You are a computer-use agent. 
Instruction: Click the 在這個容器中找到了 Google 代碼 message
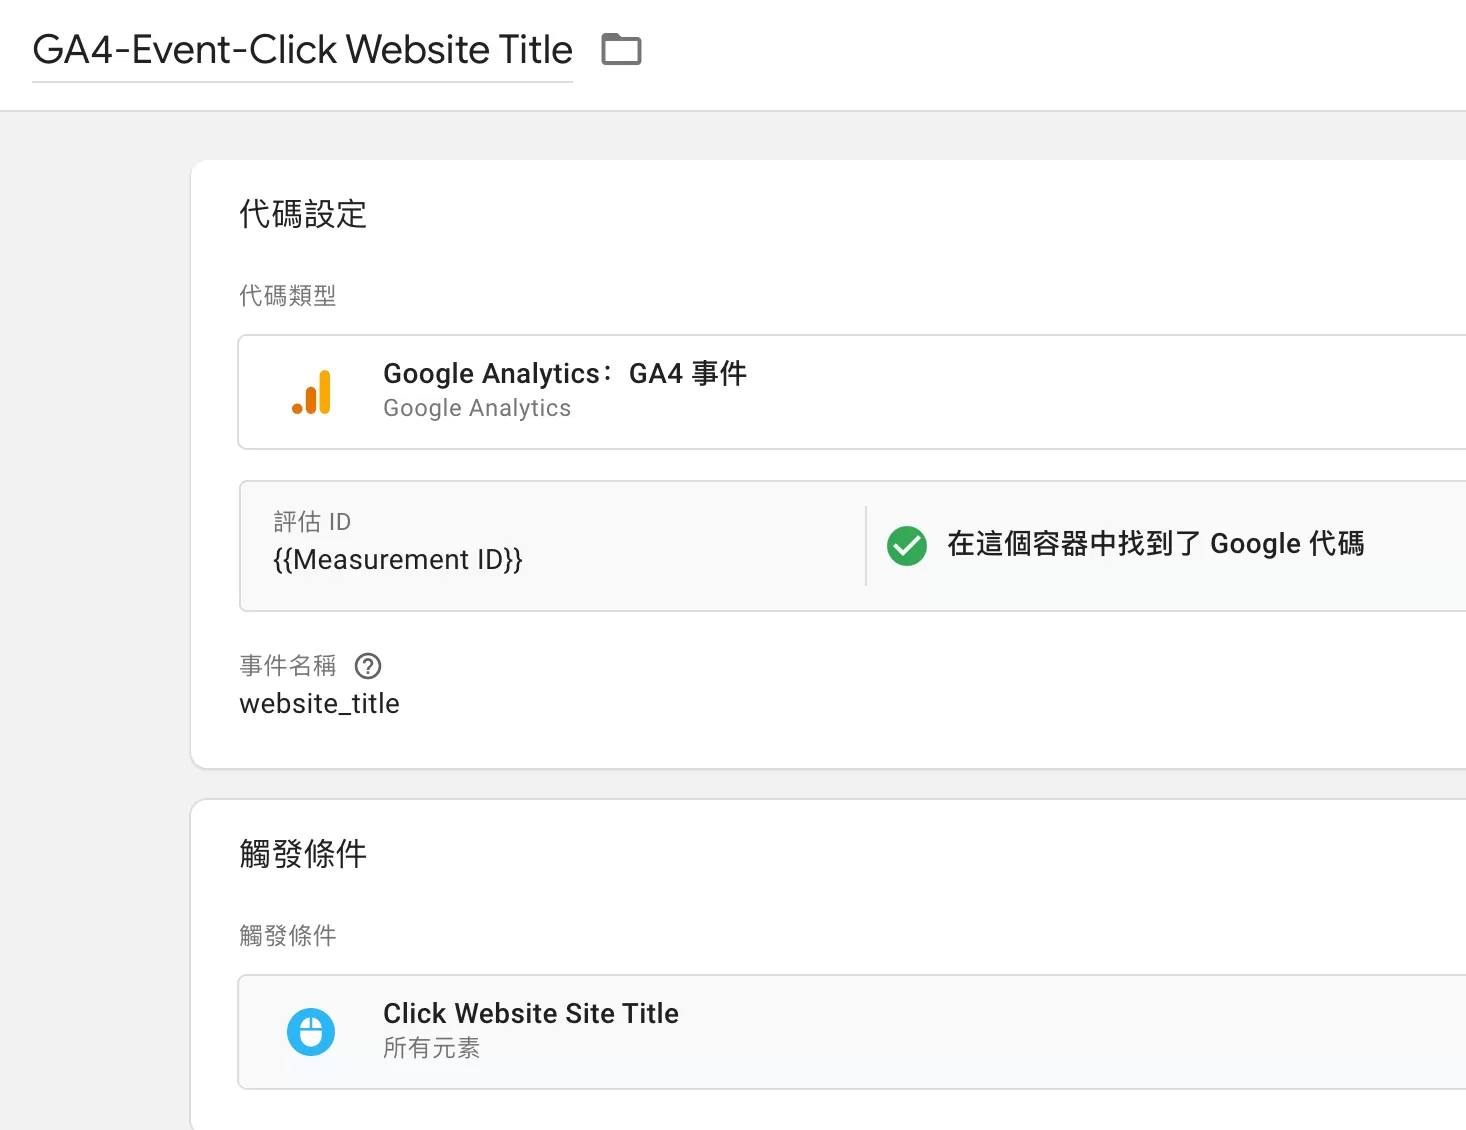pos(1155,544)
